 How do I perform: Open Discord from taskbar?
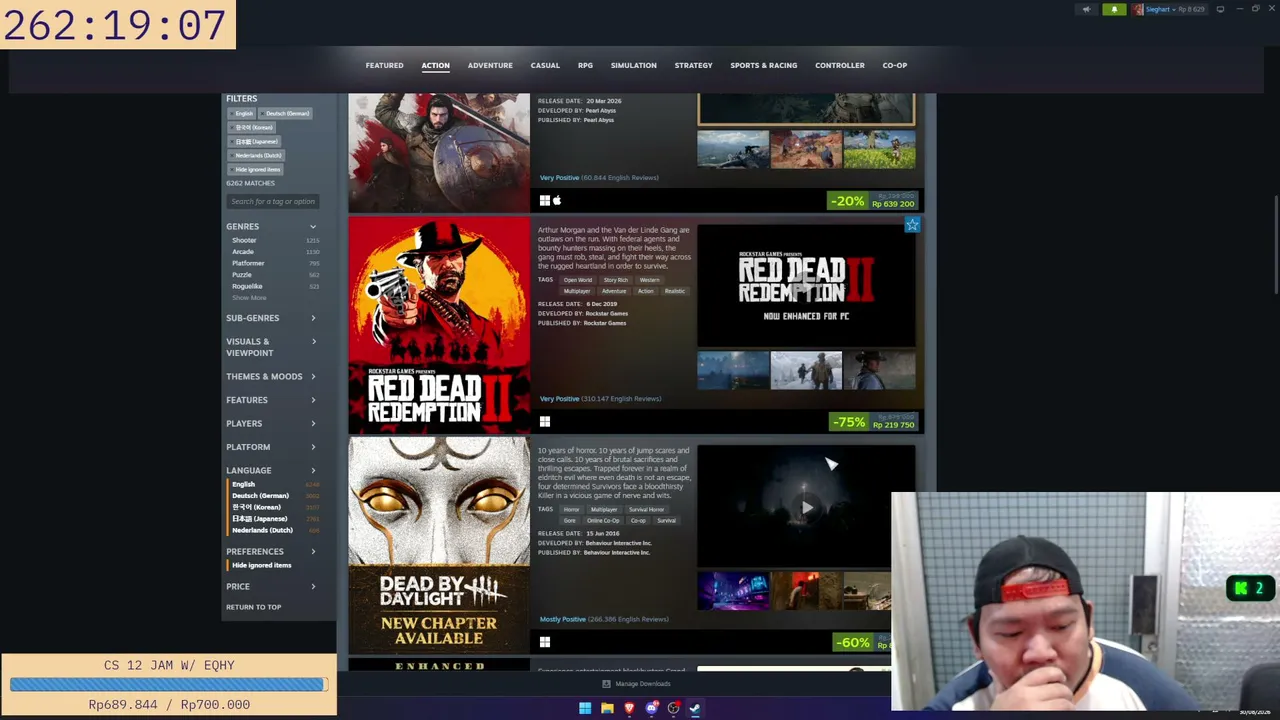coord(651,709)
